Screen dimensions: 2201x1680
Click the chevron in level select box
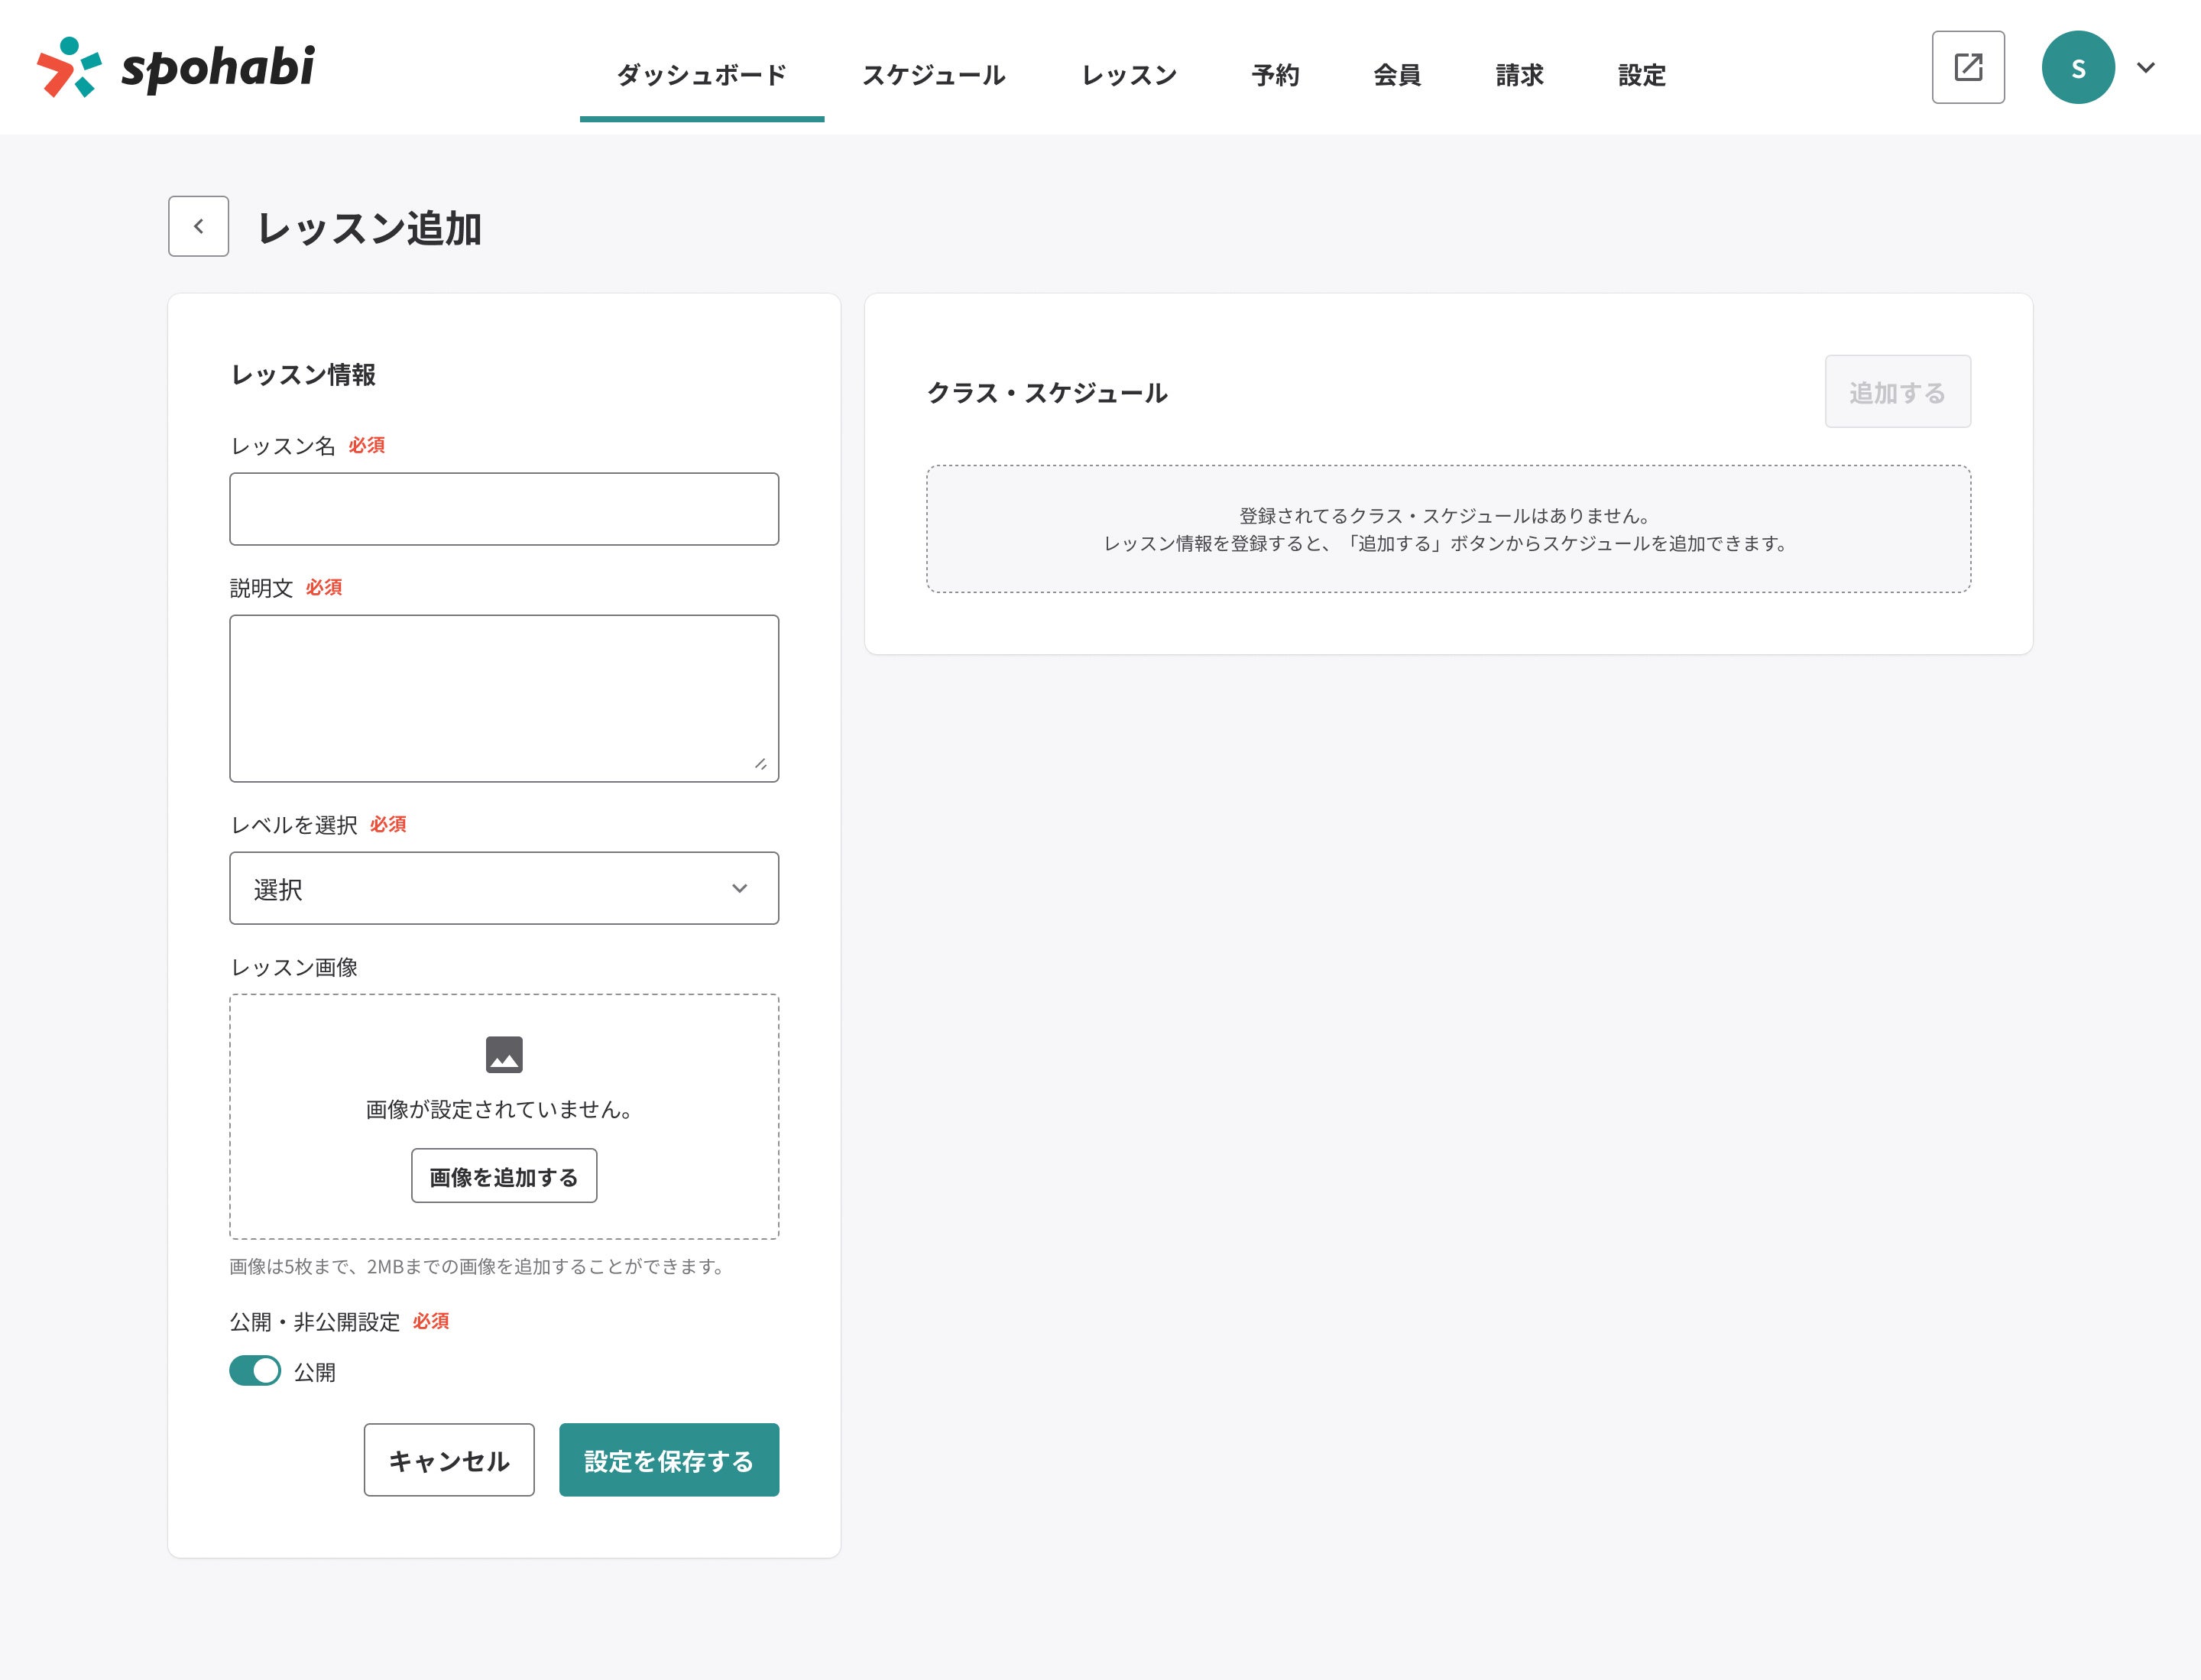[739, 888]
